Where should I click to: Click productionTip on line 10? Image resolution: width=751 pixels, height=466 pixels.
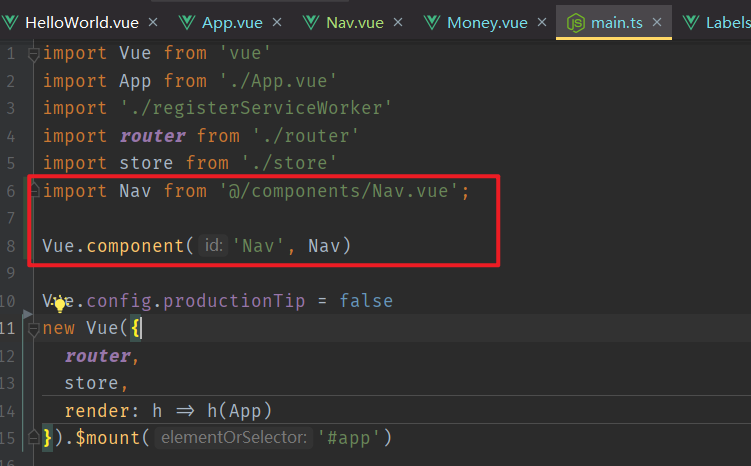pos(234,301)
